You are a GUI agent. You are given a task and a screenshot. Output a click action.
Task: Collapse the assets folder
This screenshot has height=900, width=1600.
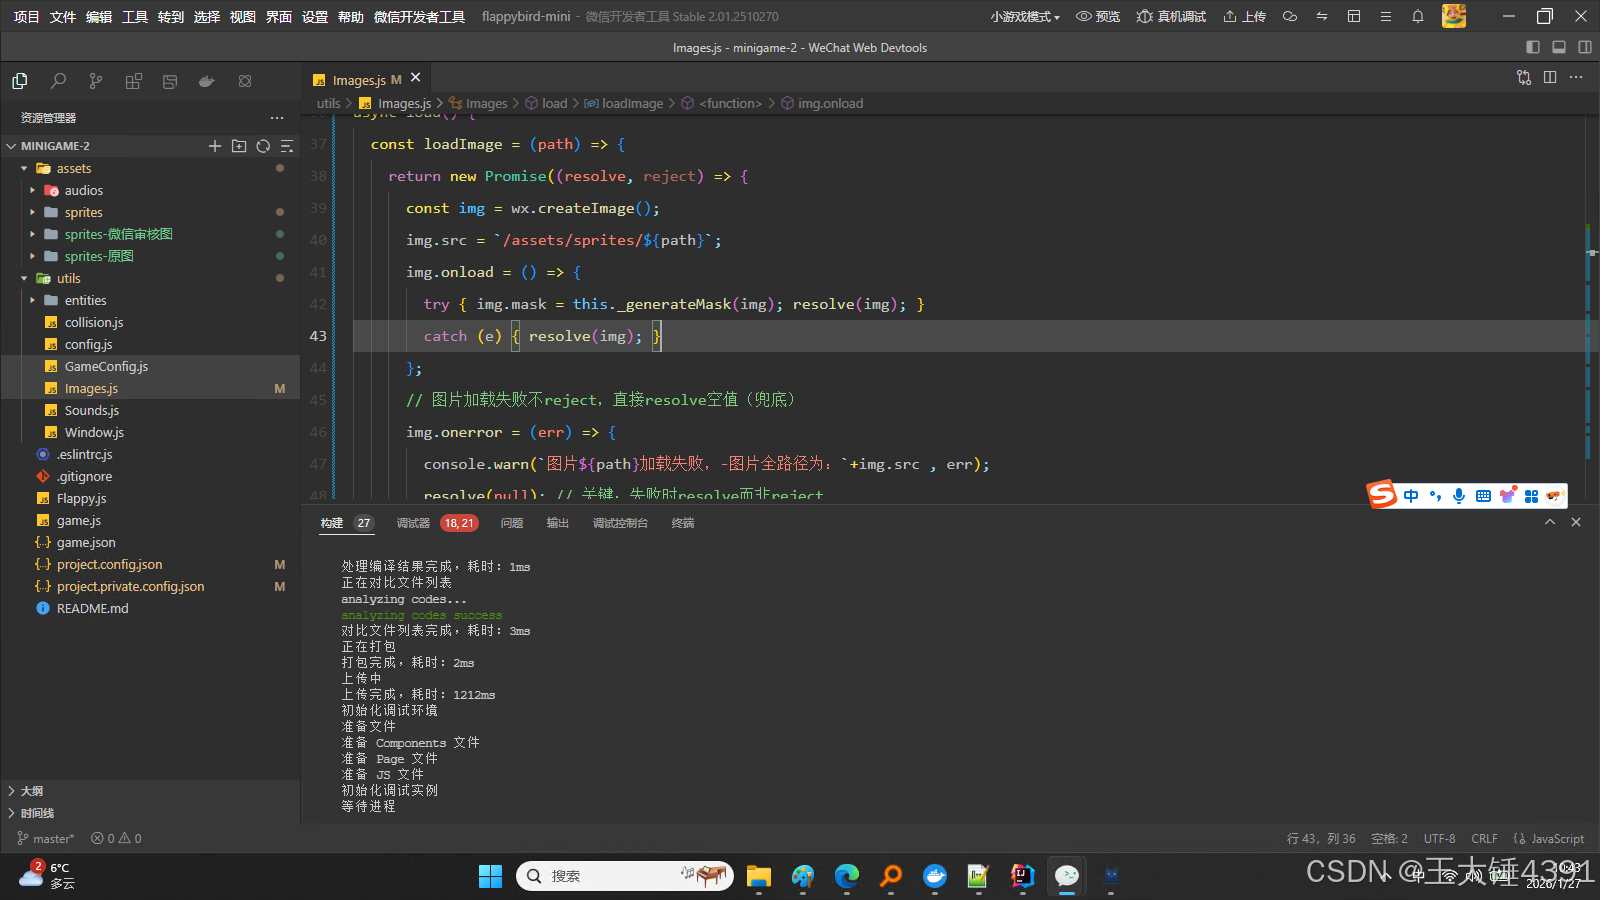point(24,168)
